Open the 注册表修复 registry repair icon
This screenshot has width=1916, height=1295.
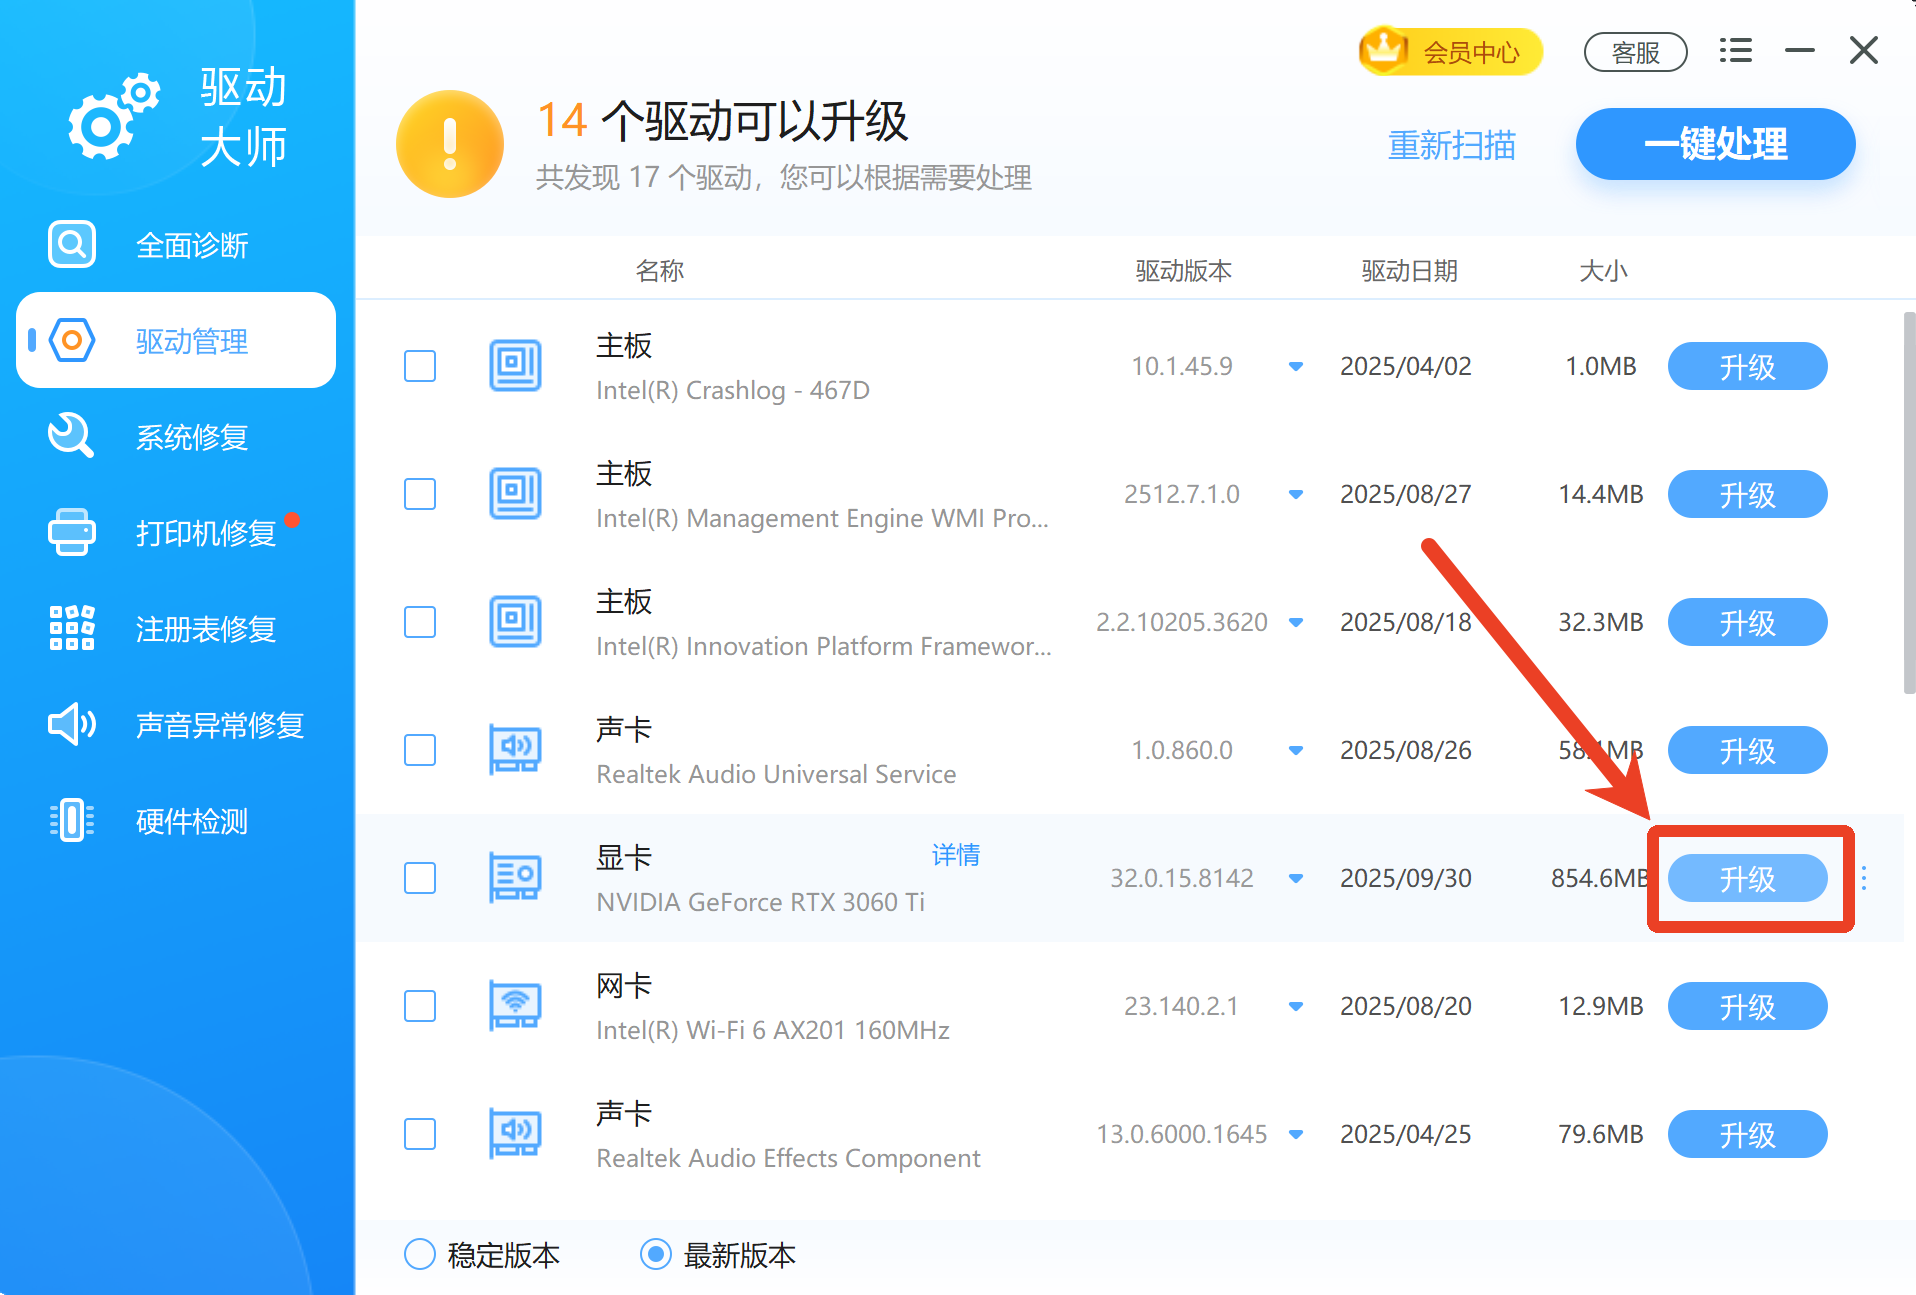(70, 629)
